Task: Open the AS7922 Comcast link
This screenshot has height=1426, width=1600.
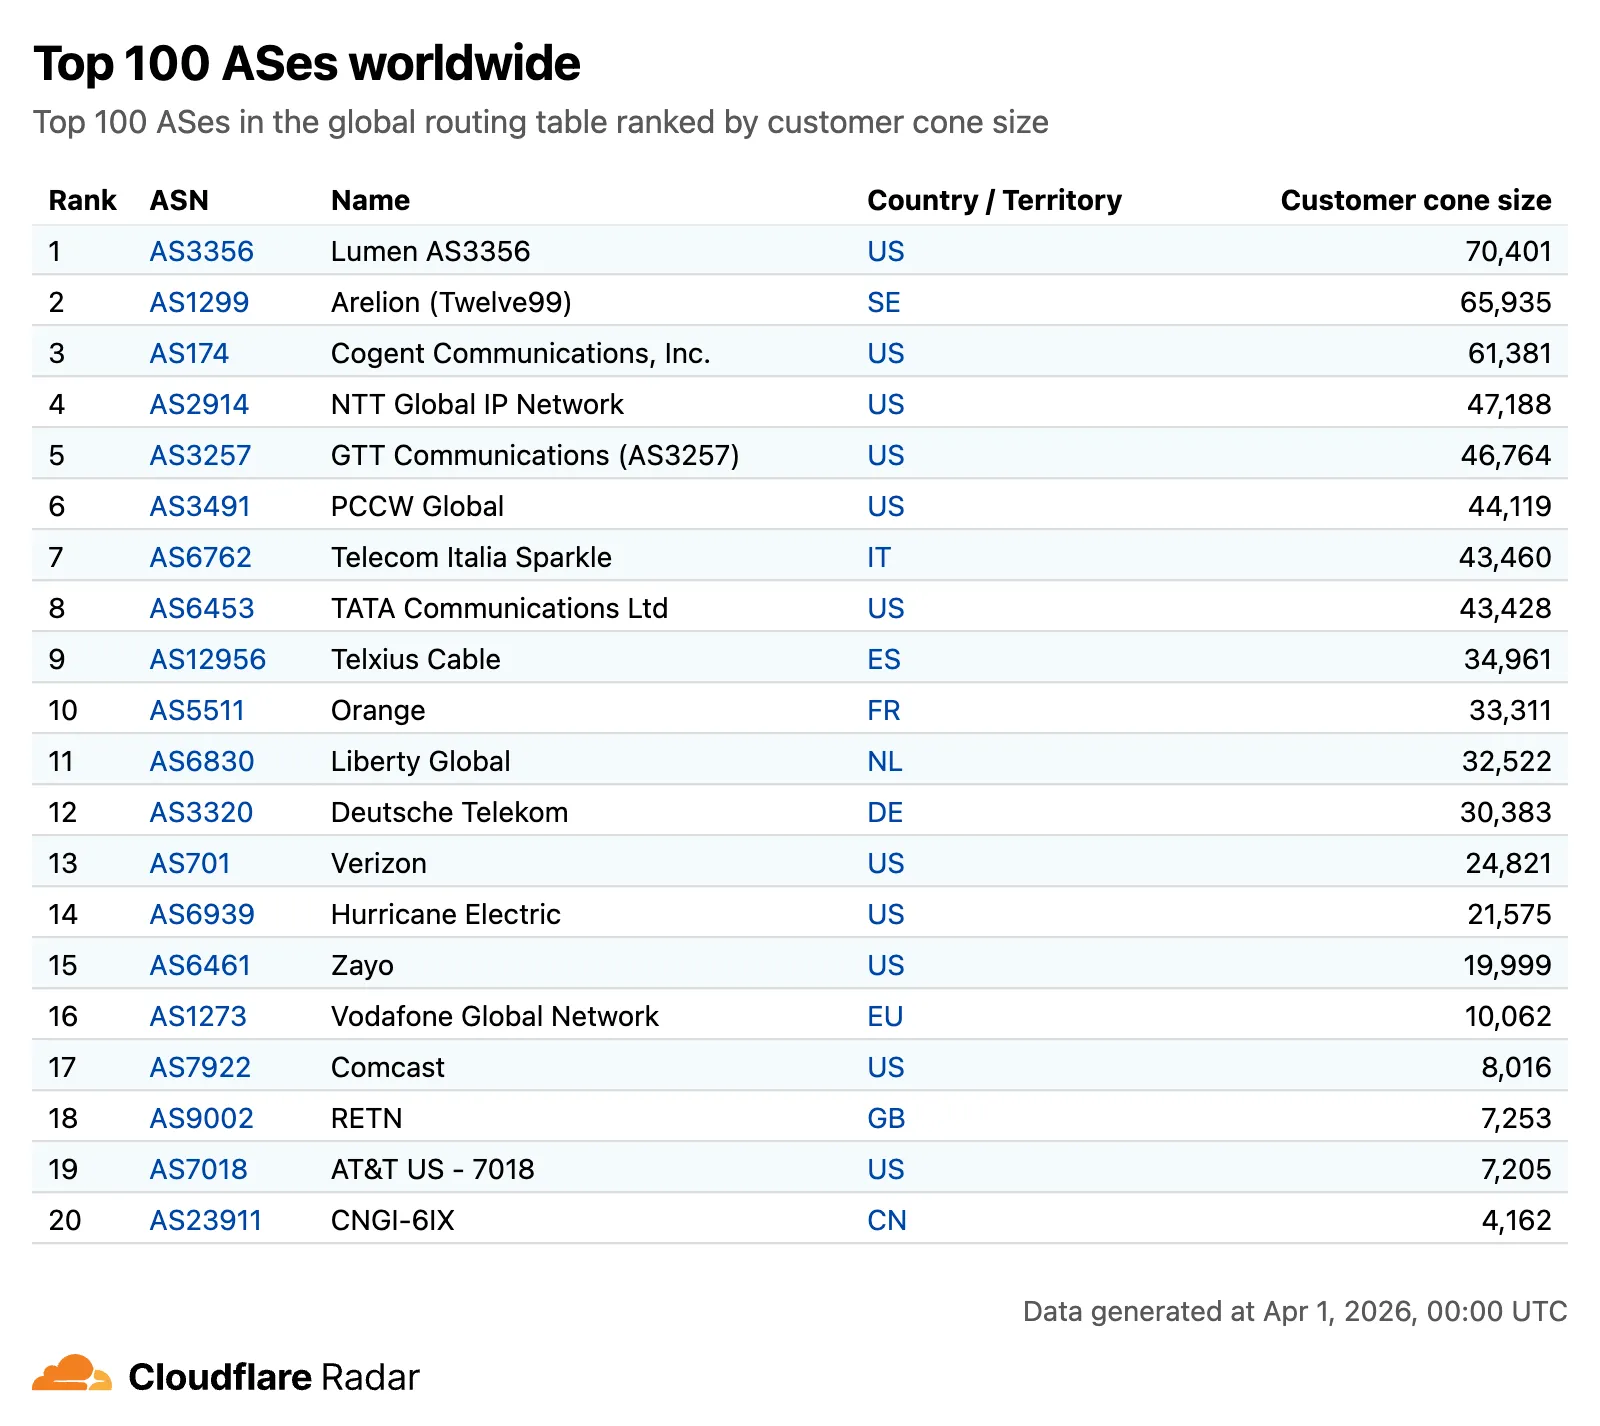Action: point(201,1067)
